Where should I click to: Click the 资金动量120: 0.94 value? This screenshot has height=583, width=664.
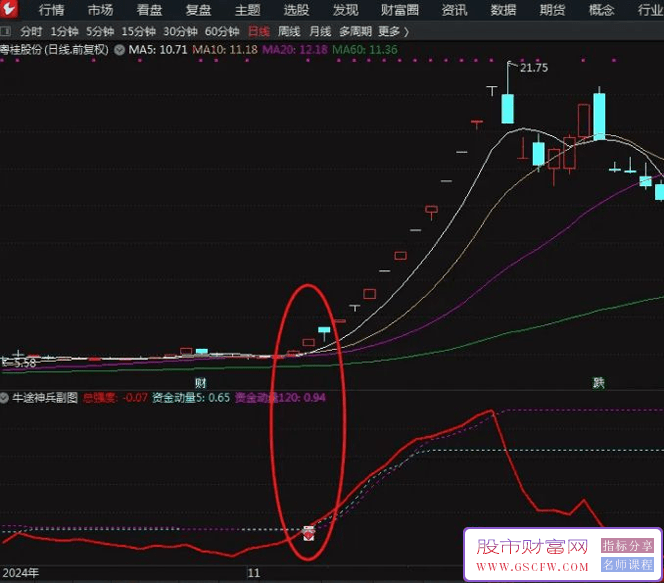coord(280,398)
